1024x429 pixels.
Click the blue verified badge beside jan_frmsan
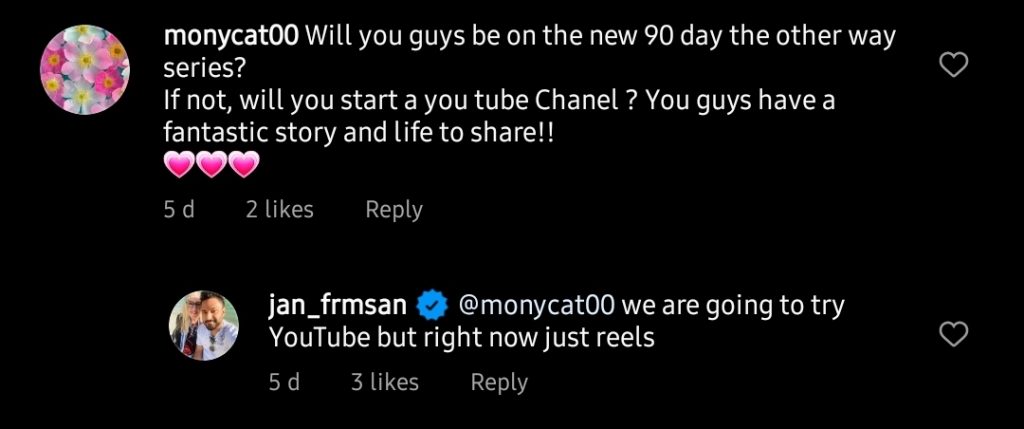[432, 304]
